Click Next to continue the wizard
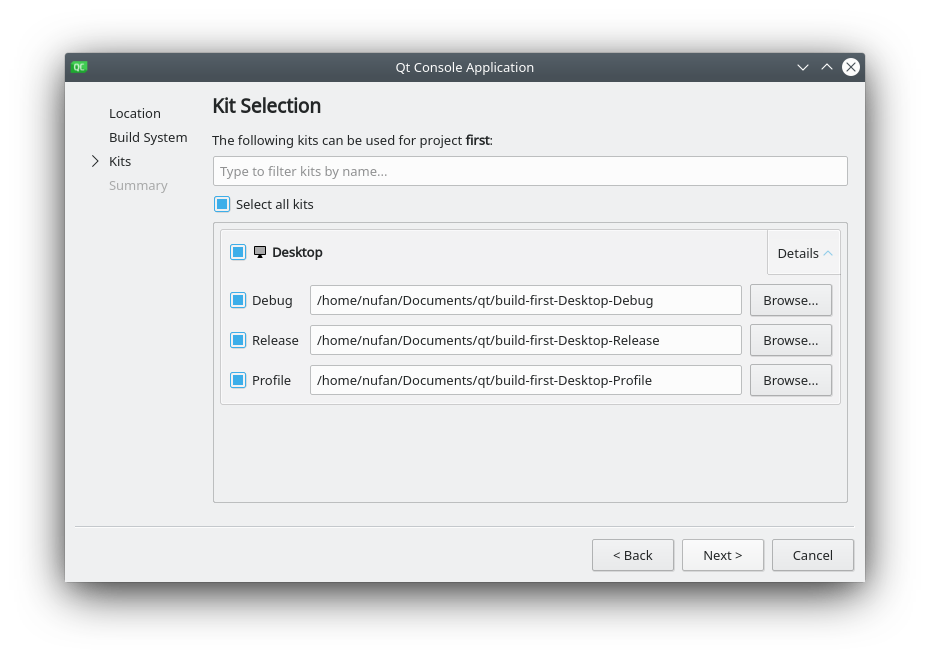 coord(722,555)
